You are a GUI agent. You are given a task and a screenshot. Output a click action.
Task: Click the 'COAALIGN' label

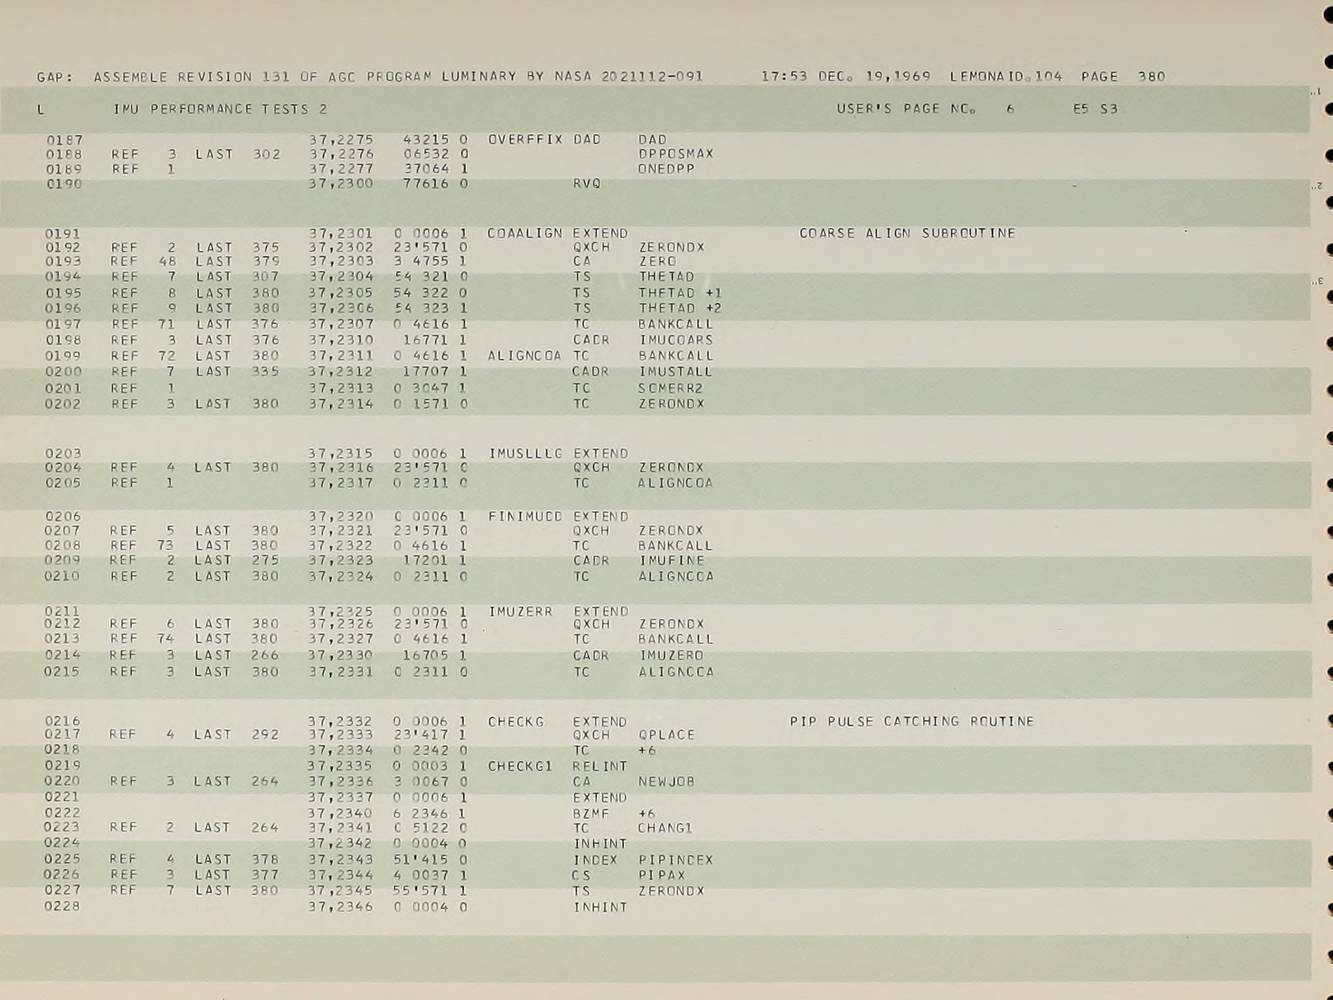(525, 233)
